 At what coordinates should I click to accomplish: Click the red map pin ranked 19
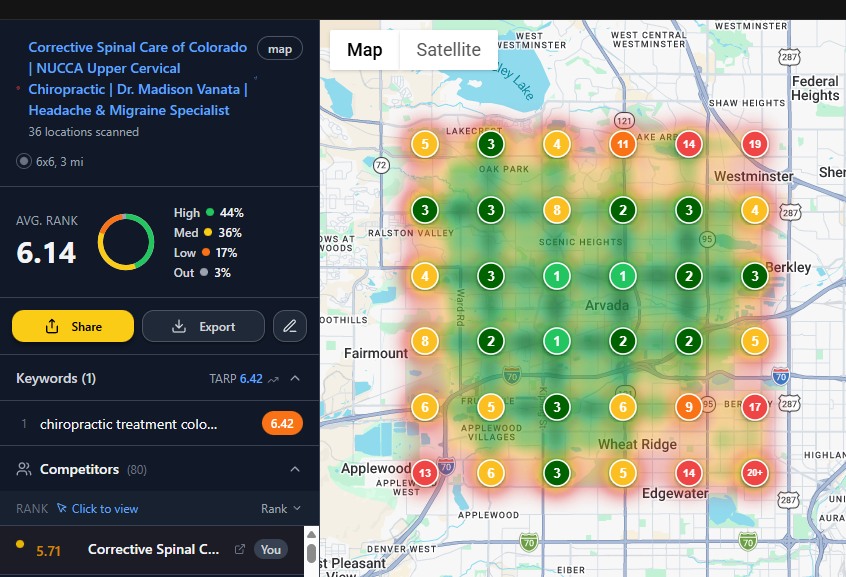pos(755,144)
